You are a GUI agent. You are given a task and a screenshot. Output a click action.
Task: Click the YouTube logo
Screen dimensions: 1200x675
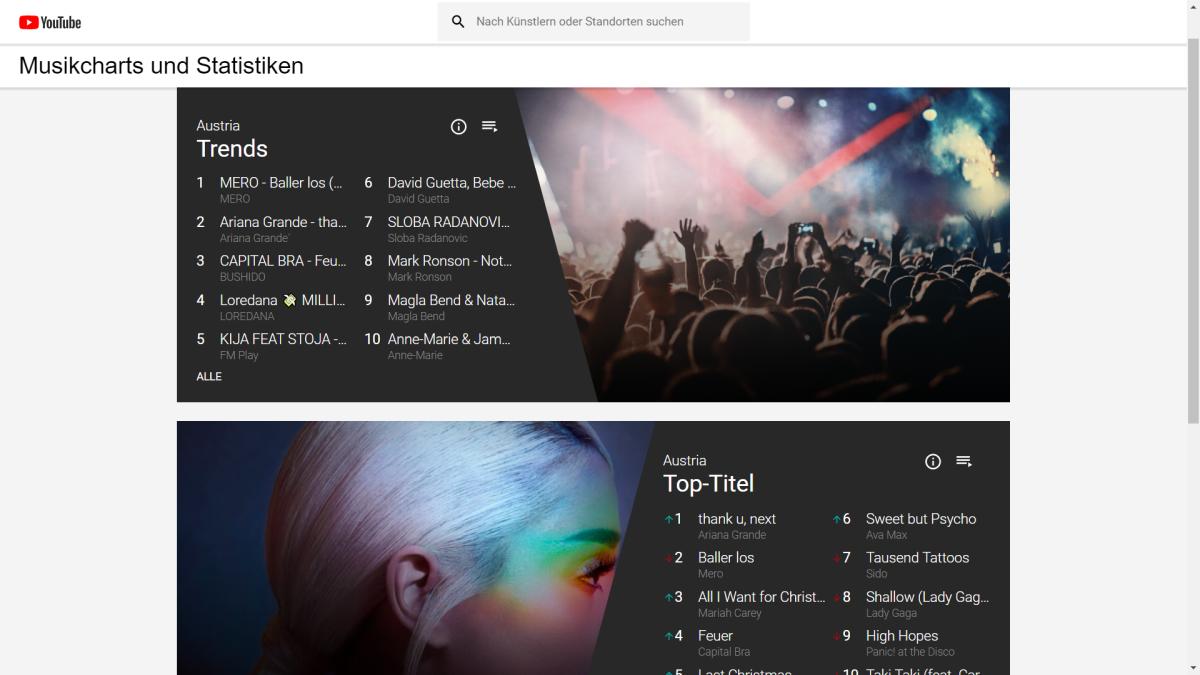pos(50,22)
